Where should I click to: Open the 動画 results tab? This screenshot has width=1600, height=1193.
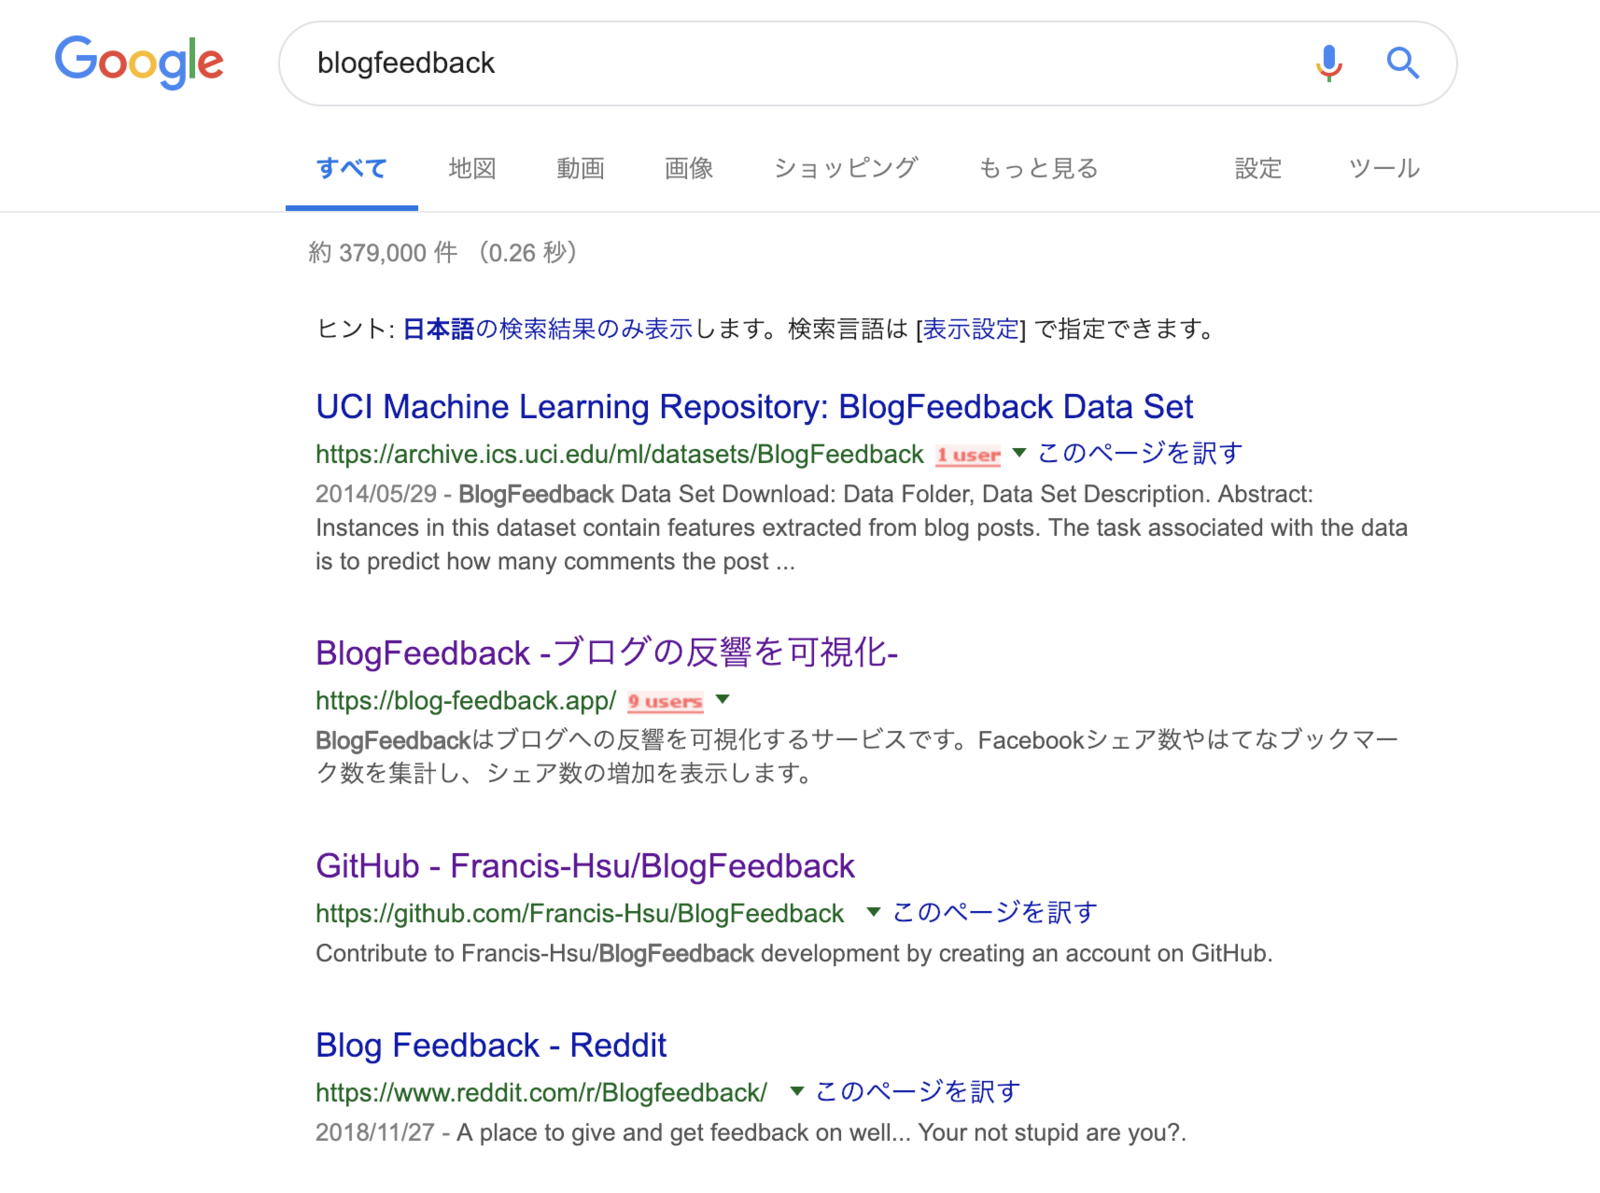[581, 168]
